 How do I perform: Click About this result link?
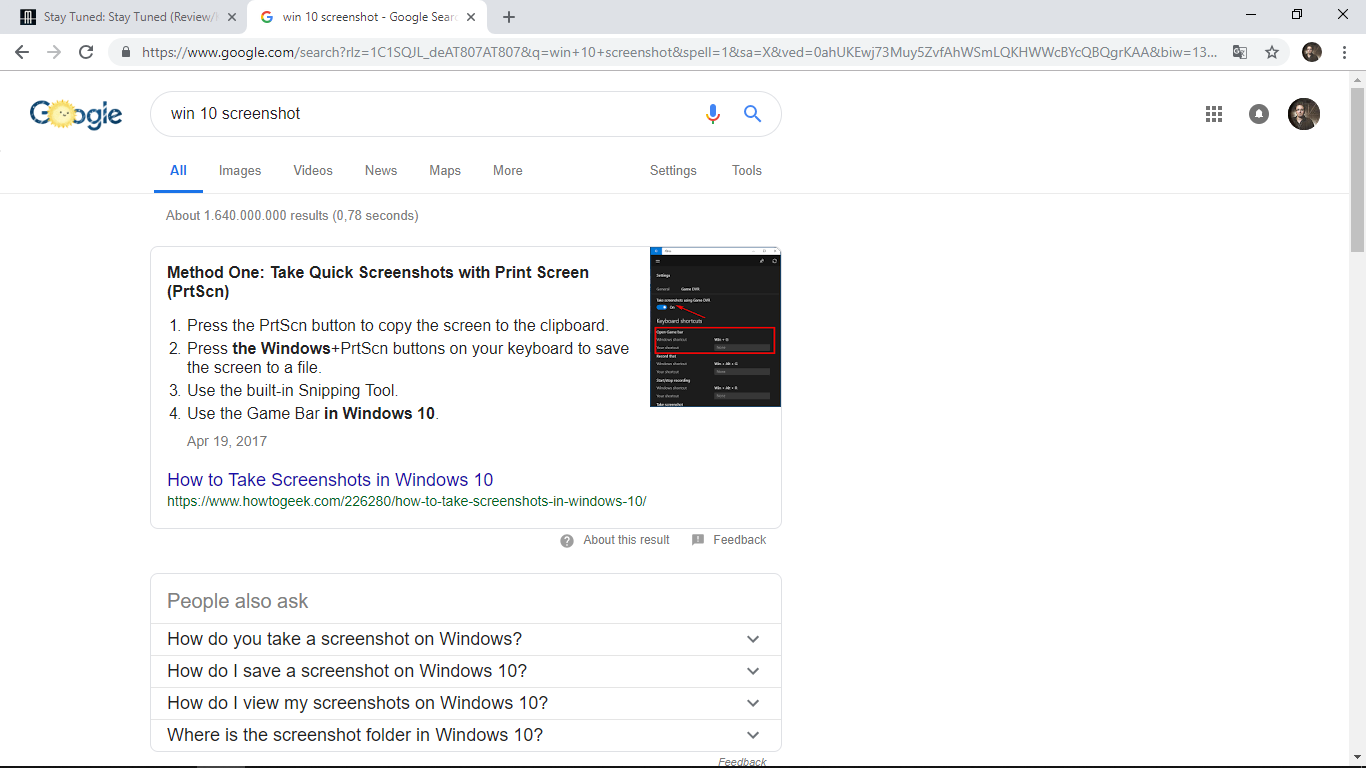[626, 540]
